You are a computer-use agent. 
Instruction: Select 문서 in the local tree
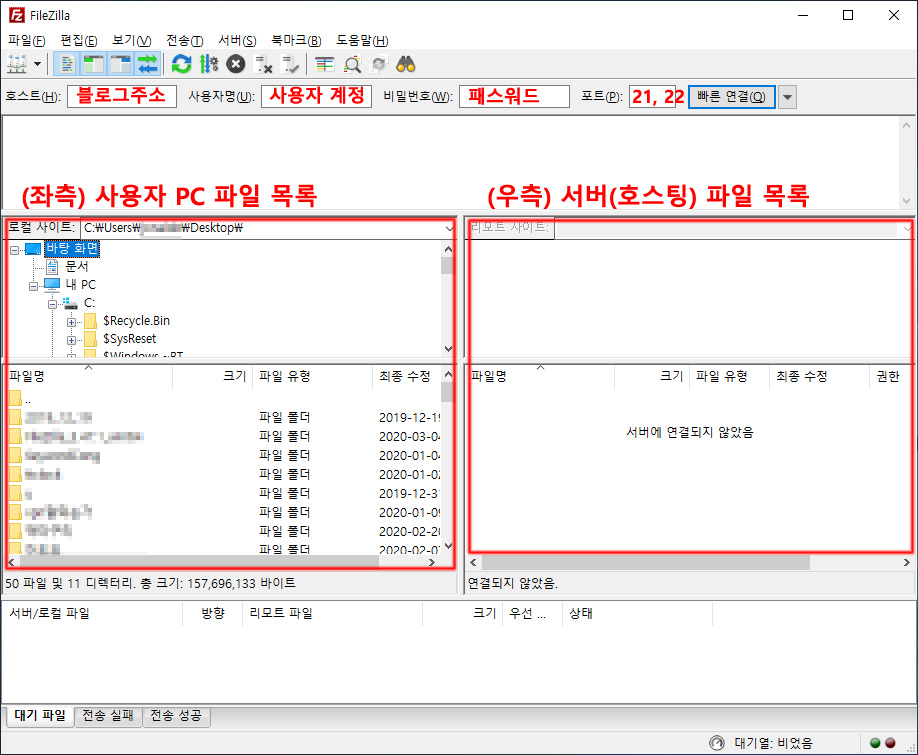coord(77,267)
